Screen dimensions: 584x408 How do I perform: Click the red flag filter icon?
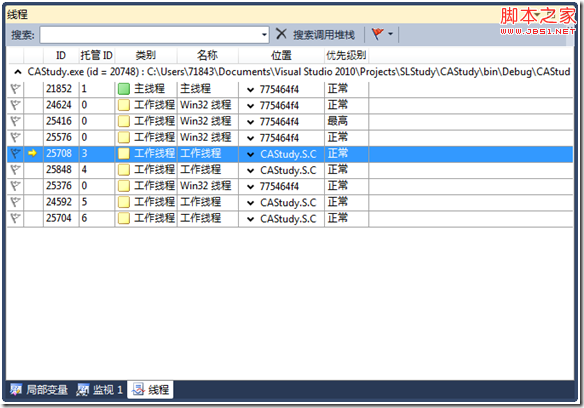pos(377,34)
